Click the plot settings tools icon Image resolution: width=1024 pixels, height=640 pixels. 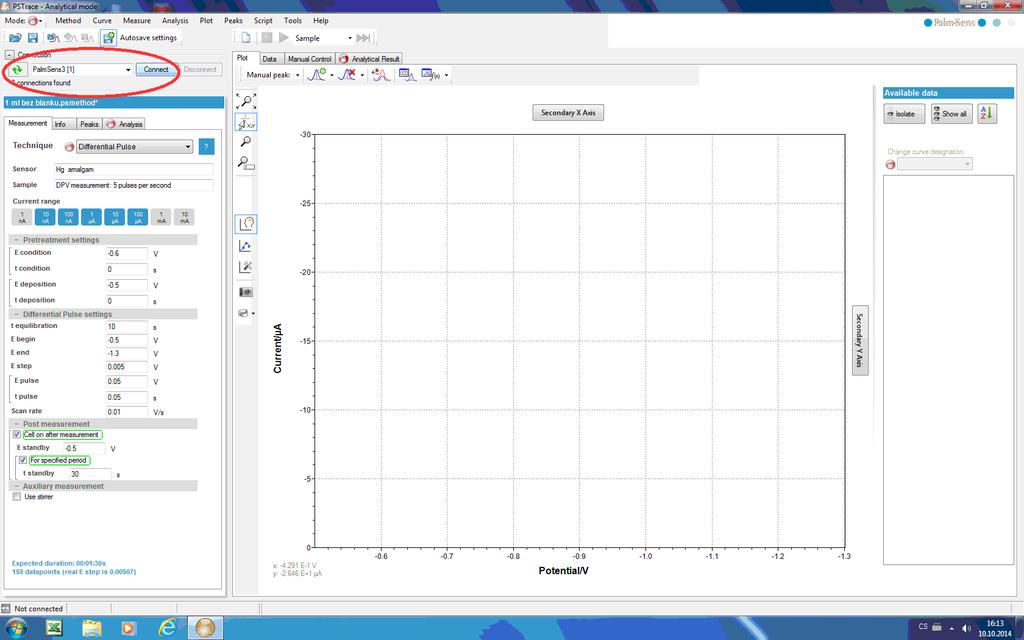246,266
